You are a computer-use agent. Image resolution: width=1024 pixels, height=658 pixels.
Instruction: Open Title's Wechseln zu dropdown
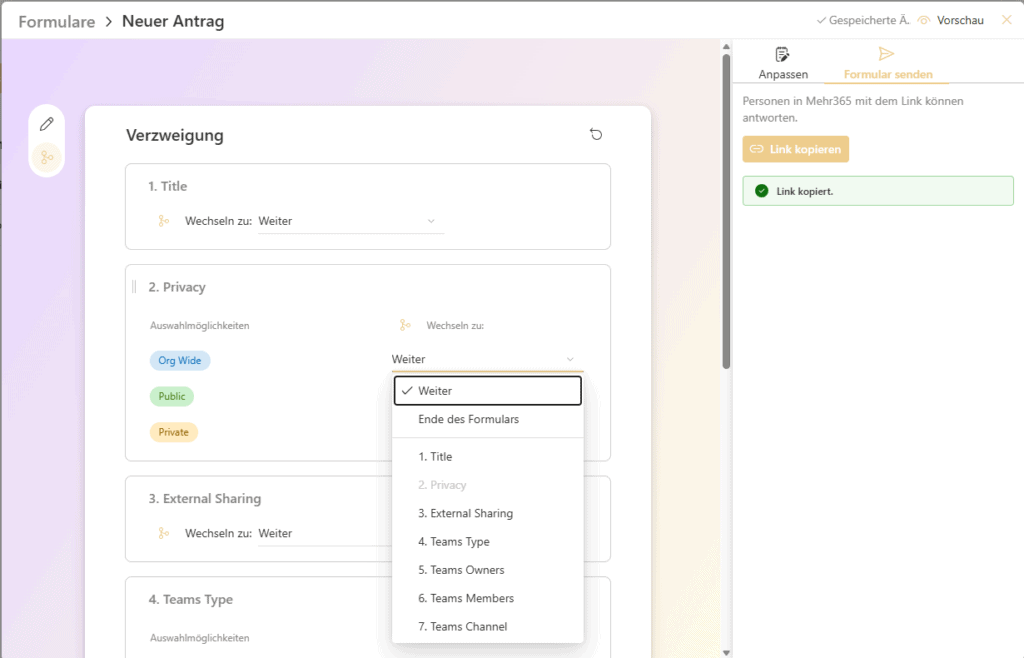351,221
